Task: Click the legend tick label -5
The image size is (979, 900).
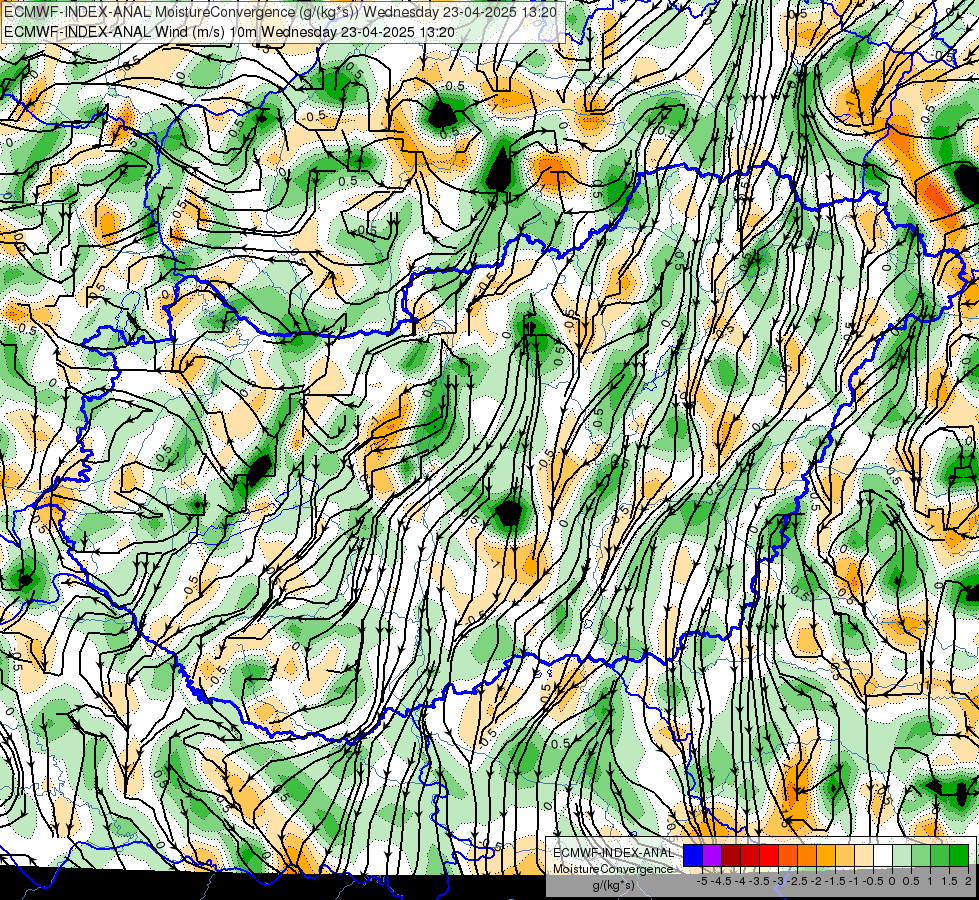Action: tap(702, 881)
